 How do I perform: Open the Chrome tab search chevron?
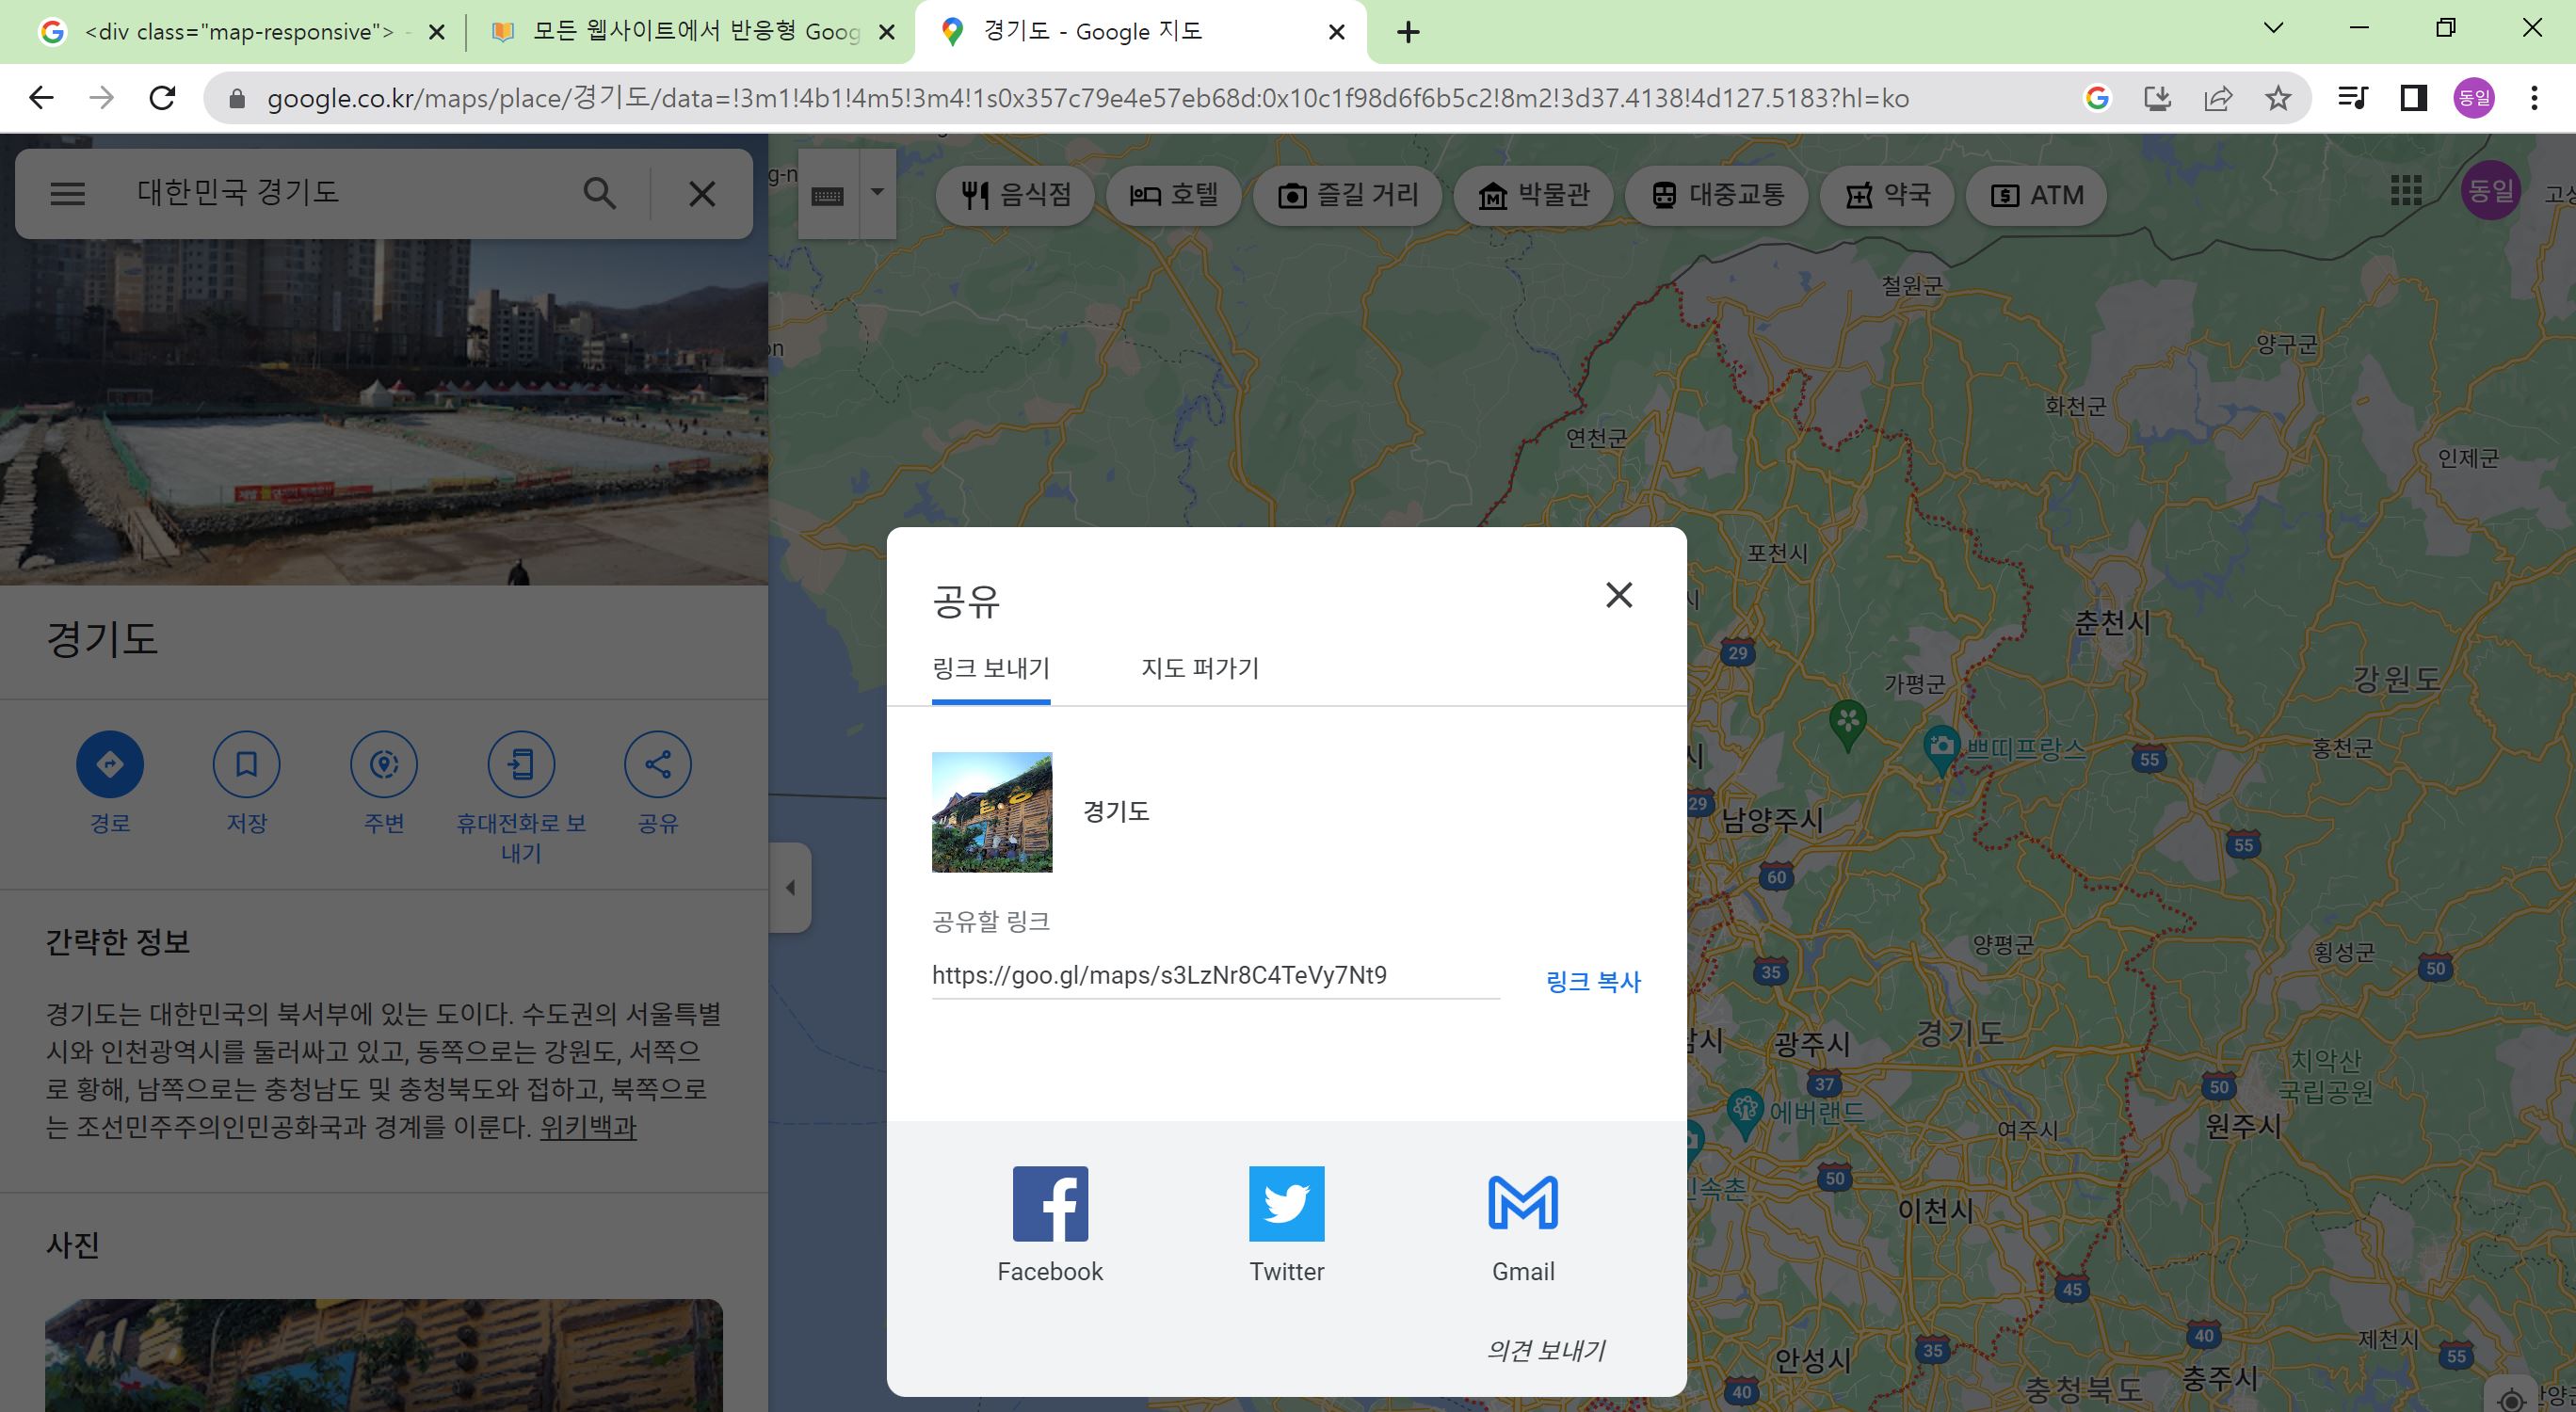click(x=2273, y=28)
